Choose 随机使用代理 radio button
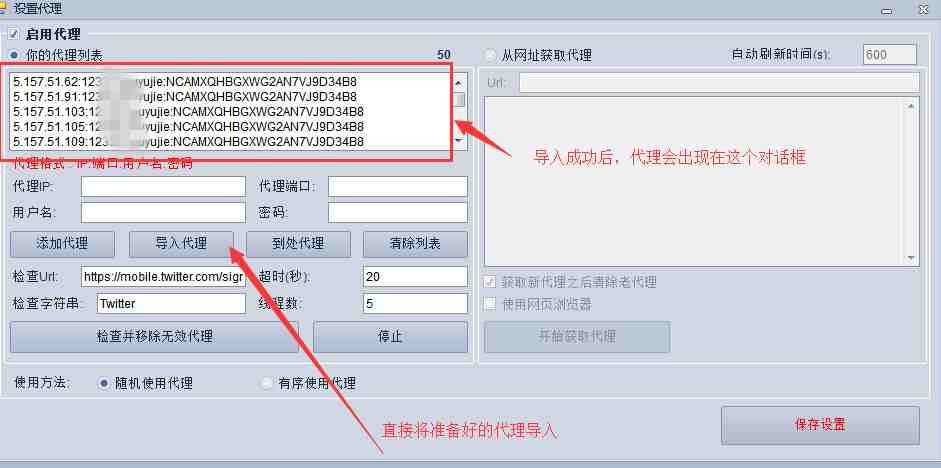The width and height of the screenshot is (941, 468). tap(104, 383)
